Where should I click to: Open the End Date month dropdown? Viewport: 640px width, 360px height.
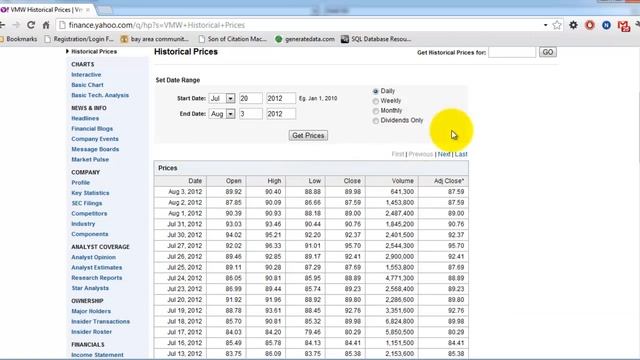[222, 114]
